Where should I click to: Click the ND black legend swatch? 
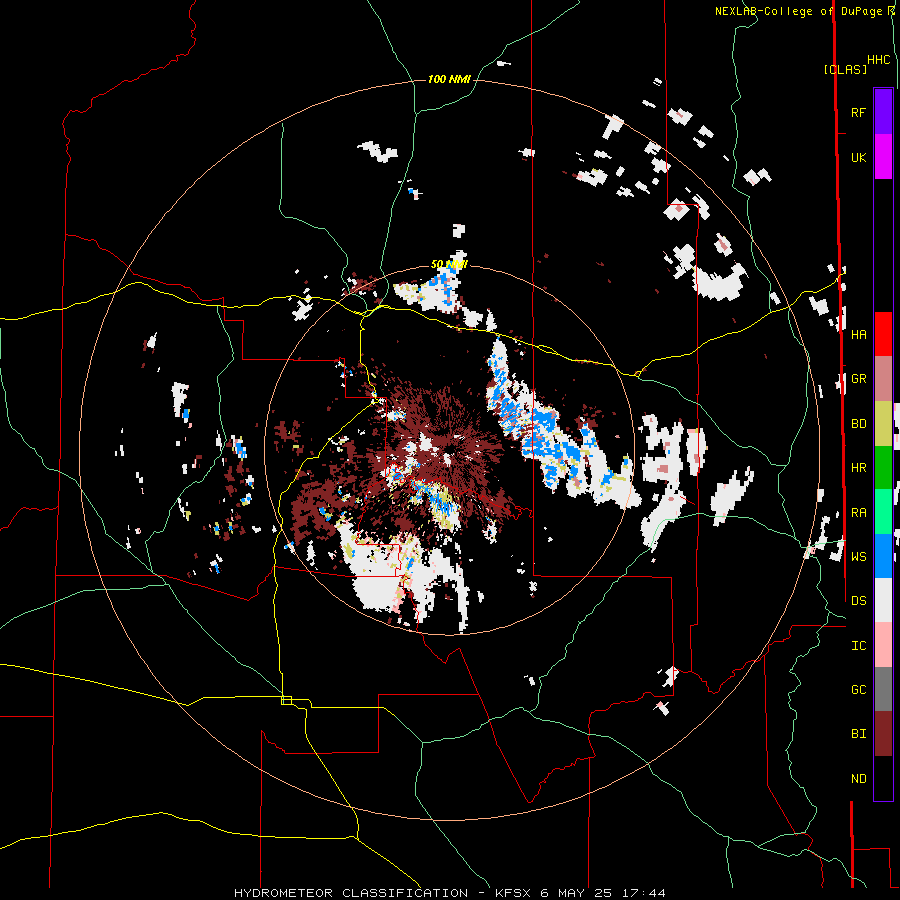883,778
